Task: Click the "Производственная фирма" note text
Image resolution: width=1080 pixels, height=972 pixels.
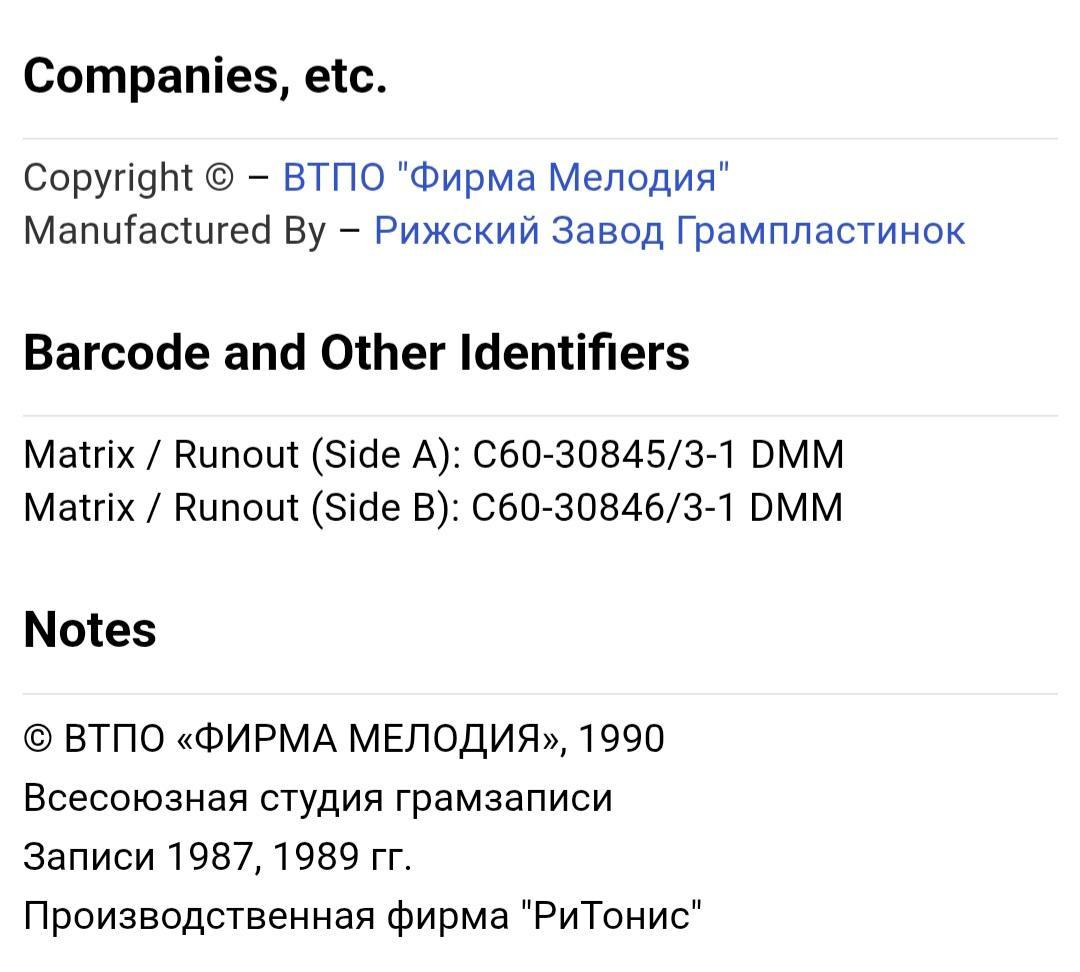Action: (x=267, y=917)
